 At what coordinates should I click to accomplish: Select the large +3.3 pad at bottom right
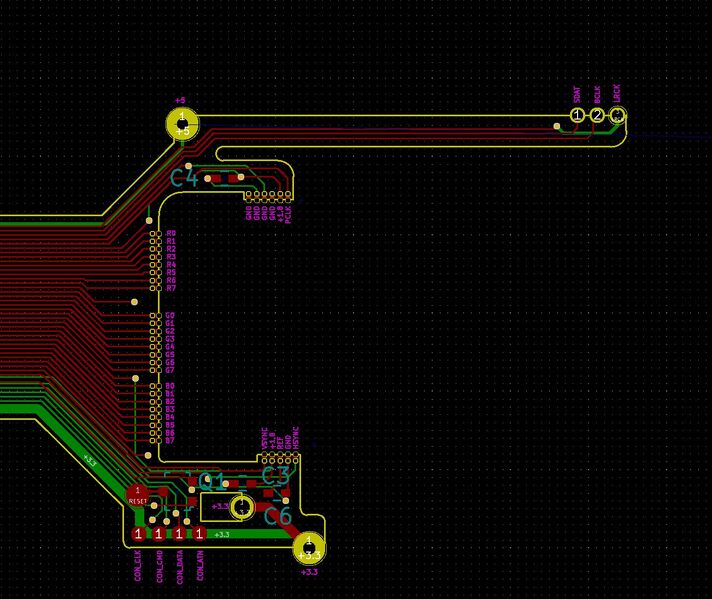pos(308,548)
